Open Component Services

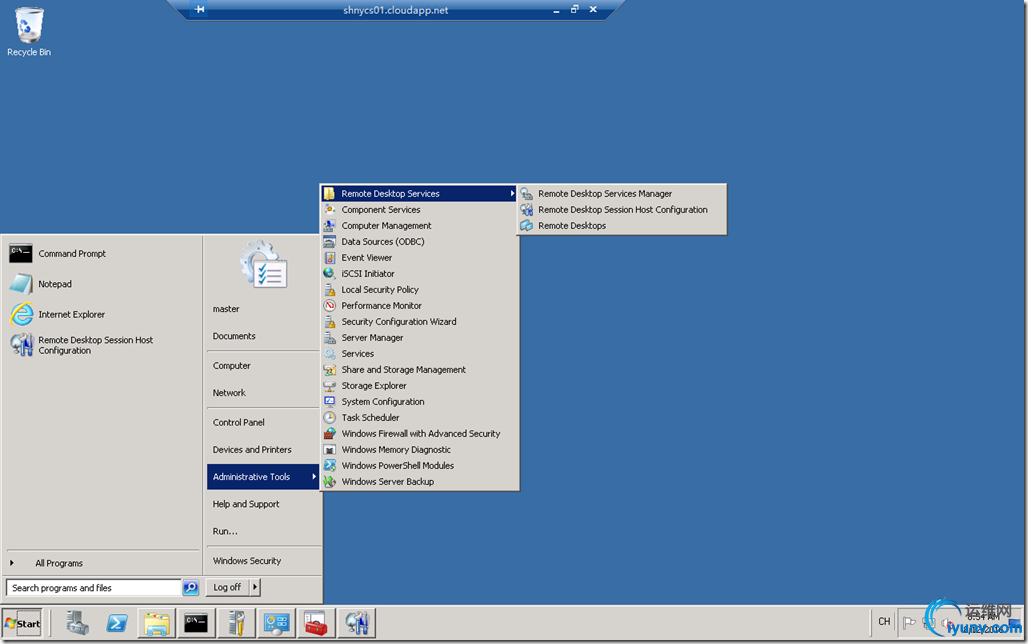(x=419, y=210)
